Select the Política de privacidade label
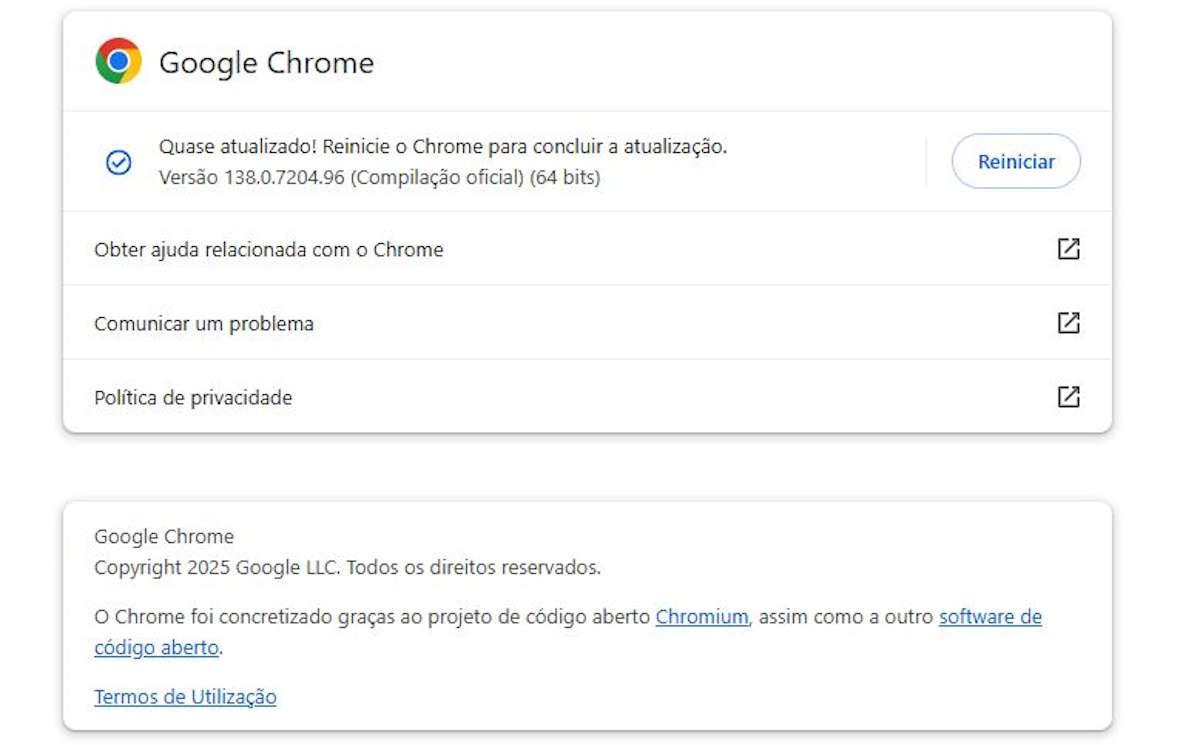 click(x=193, y=398)
